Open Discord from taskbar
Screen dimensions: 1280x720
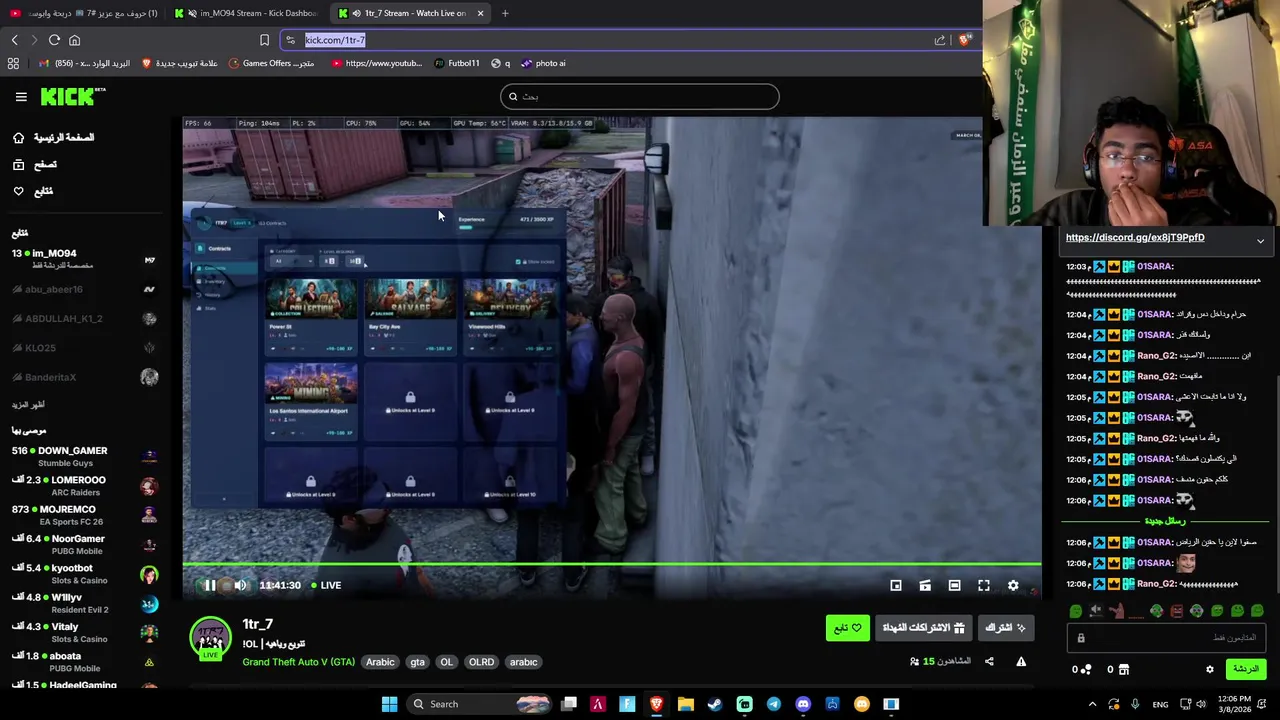pos(803,704)
